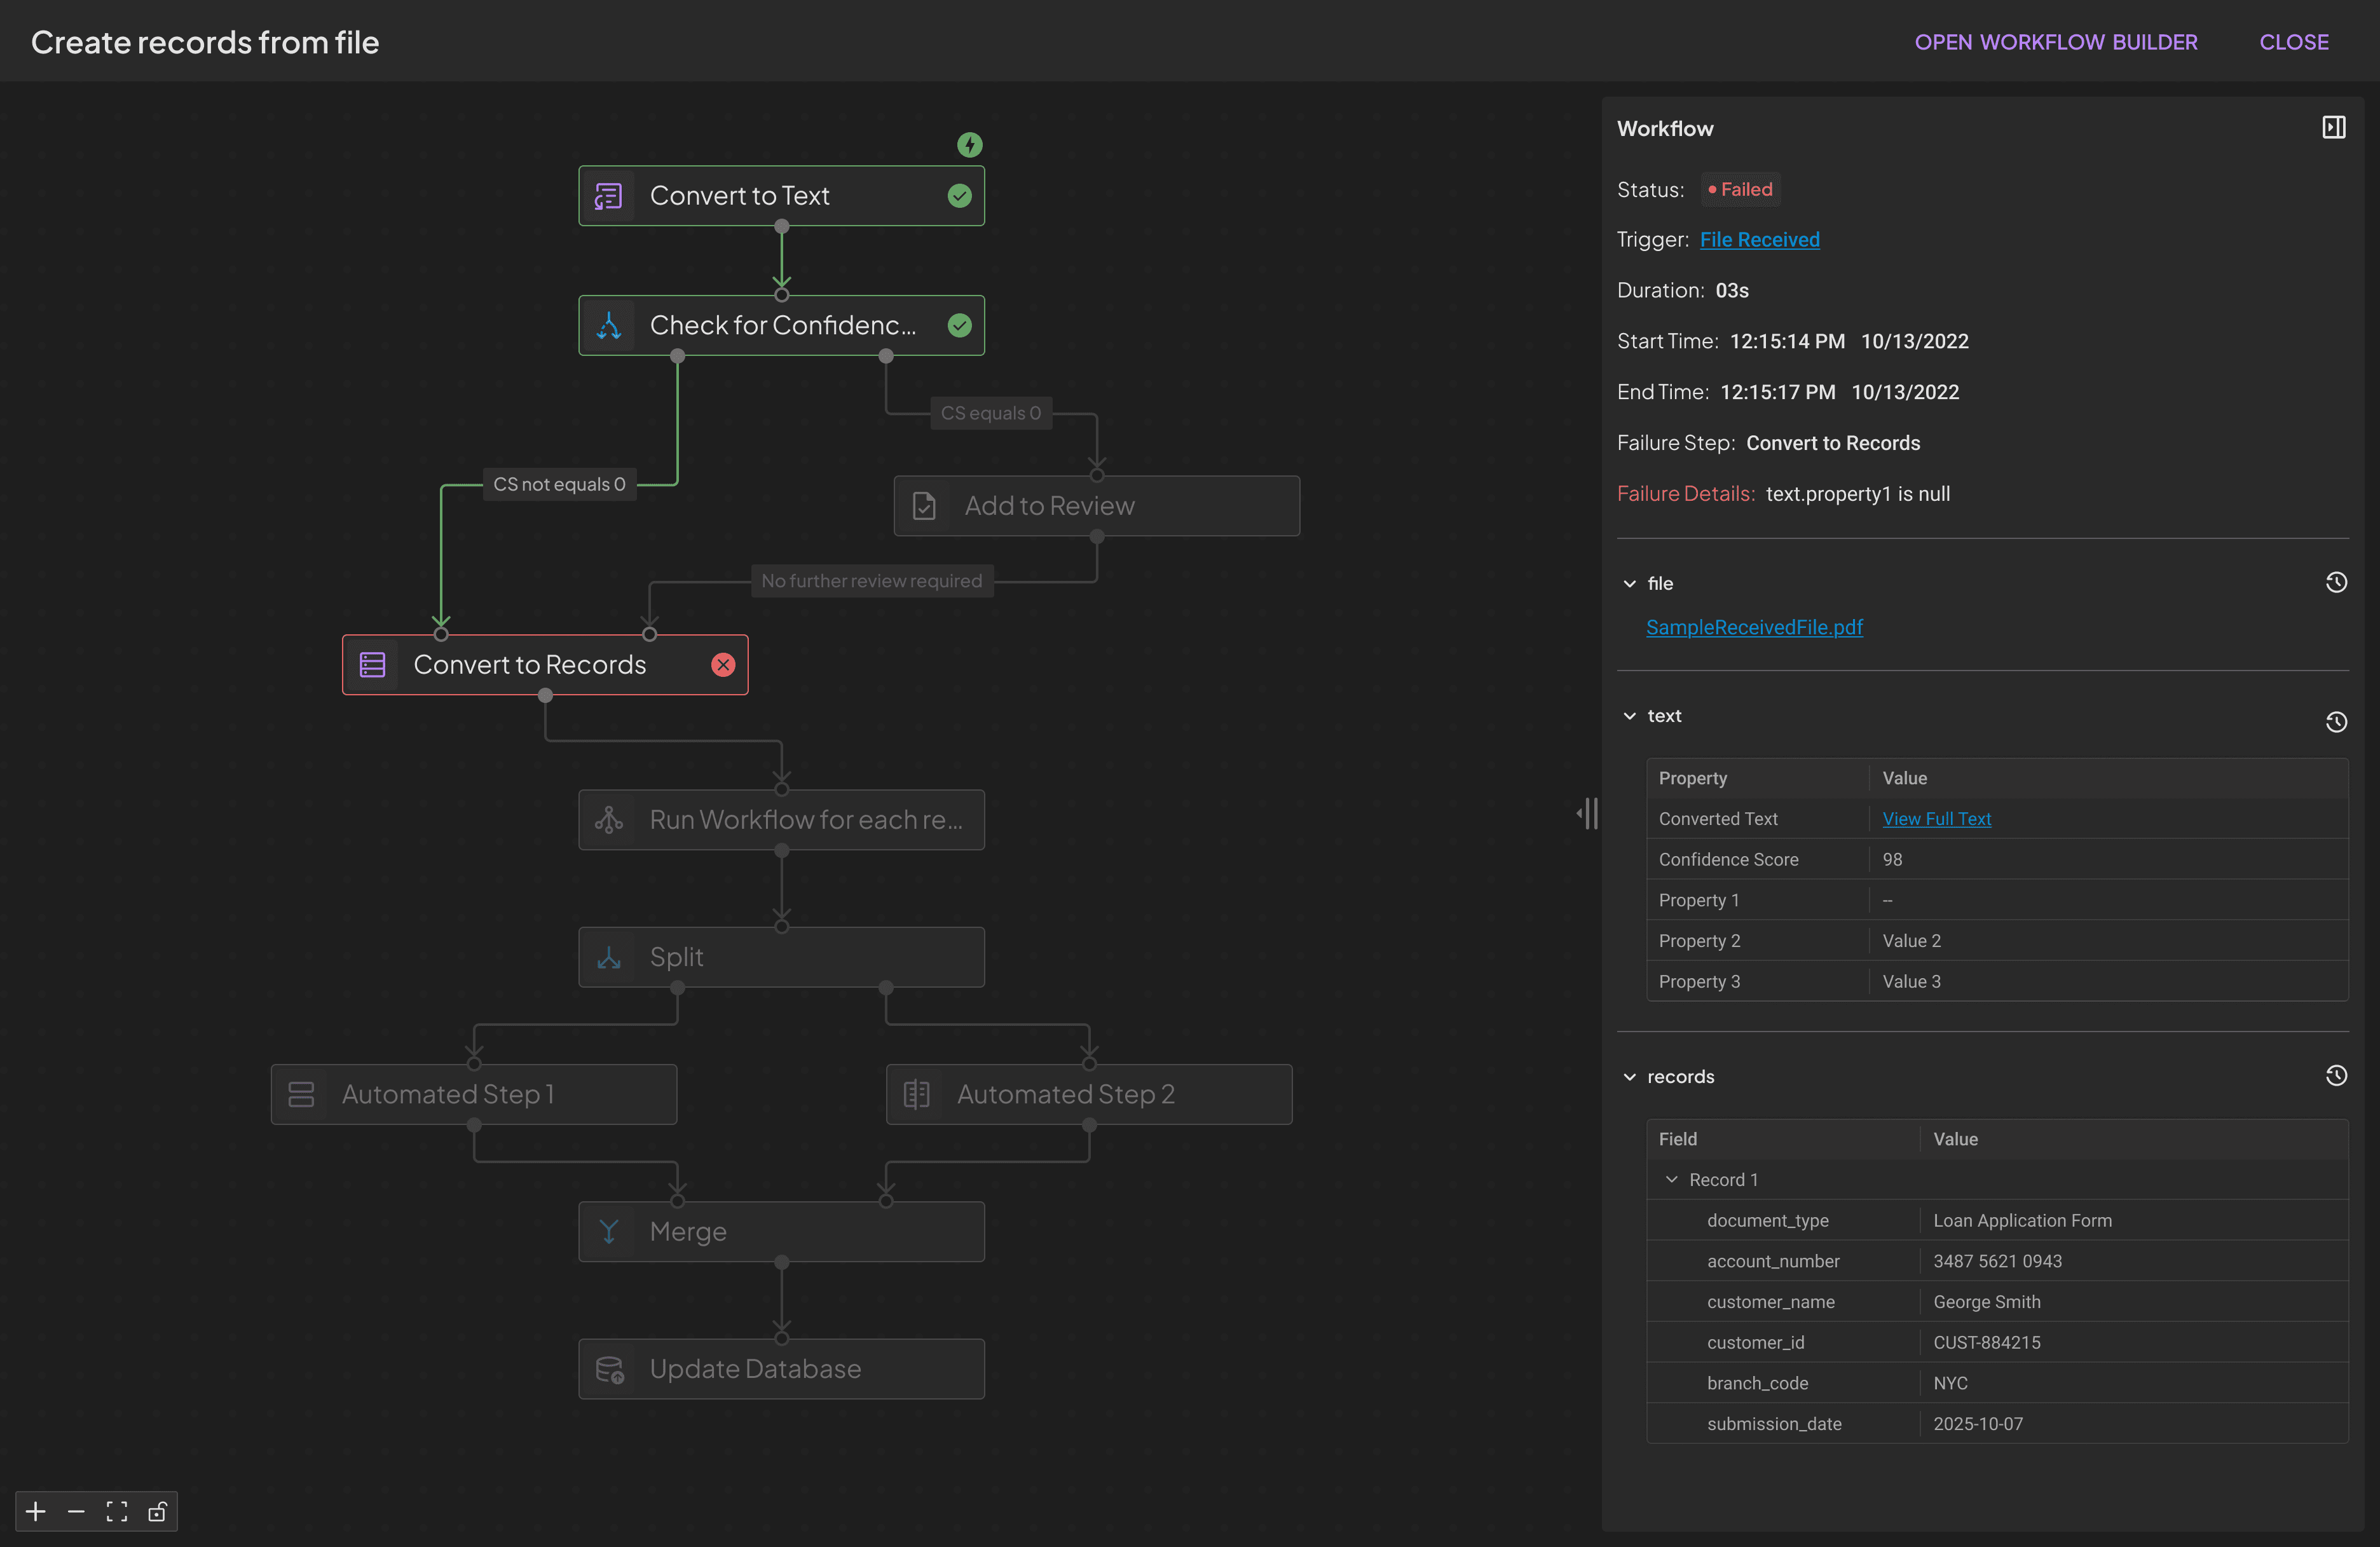
Task: Click the Convert to Text node icon
Action: tap(608, 196)
